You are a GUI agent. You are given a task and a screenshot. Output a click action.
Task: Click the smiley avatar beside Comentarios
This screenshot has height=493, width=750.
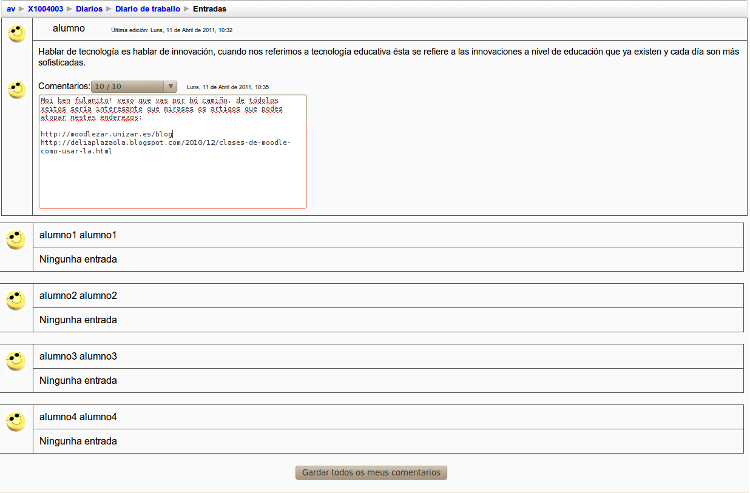(16, 90)
